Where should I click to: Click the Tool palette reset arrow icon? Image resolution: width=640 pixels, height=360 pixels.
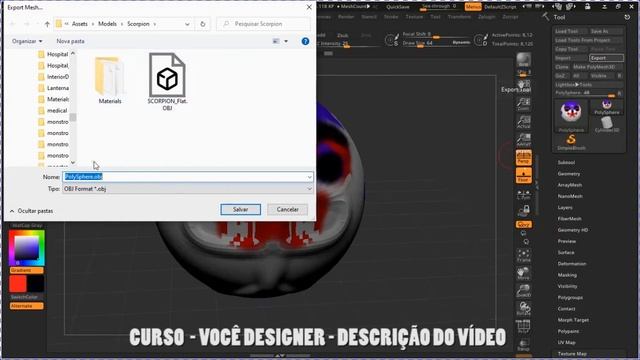pyautogui.click(x=627, y=17)
